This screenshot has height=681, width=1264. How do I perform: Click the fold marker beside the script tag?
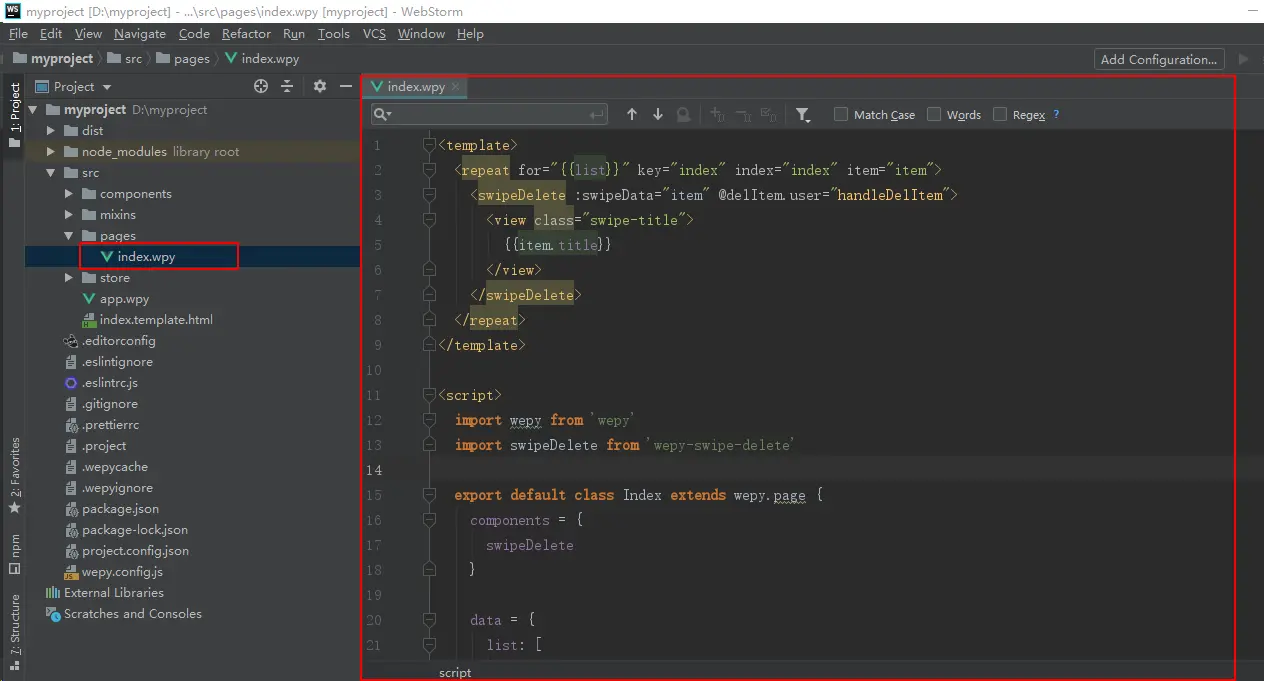tap(429, 395)
